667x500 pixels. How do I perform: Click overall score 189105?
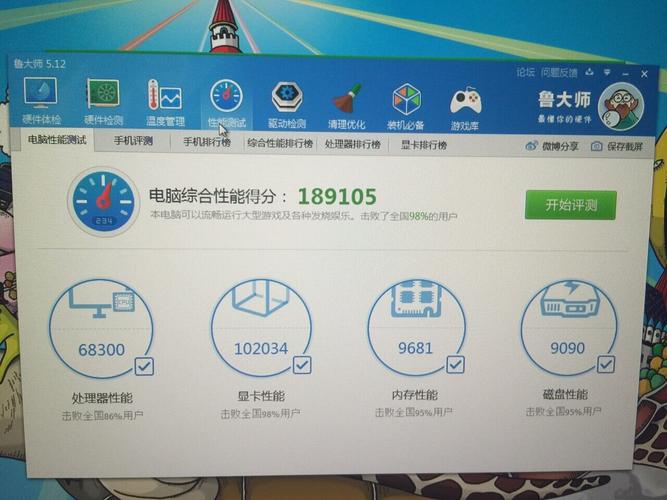coord(337,196)
